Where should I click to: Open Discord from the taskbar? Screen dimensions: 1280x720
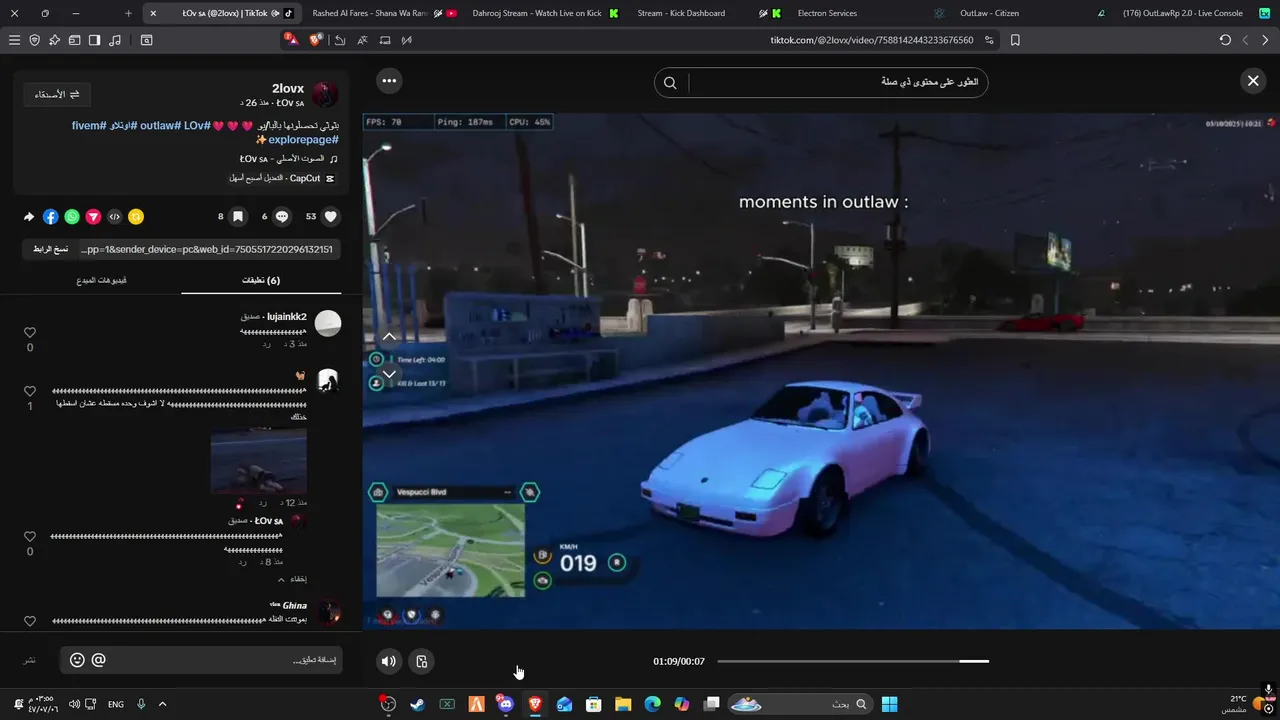point(505,704)
